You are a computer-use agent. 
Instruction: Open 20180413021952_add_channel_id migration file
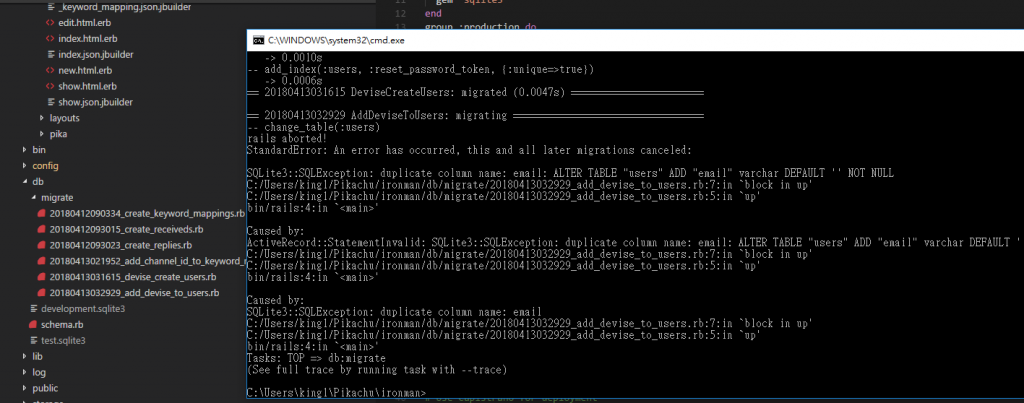[147, 261]
